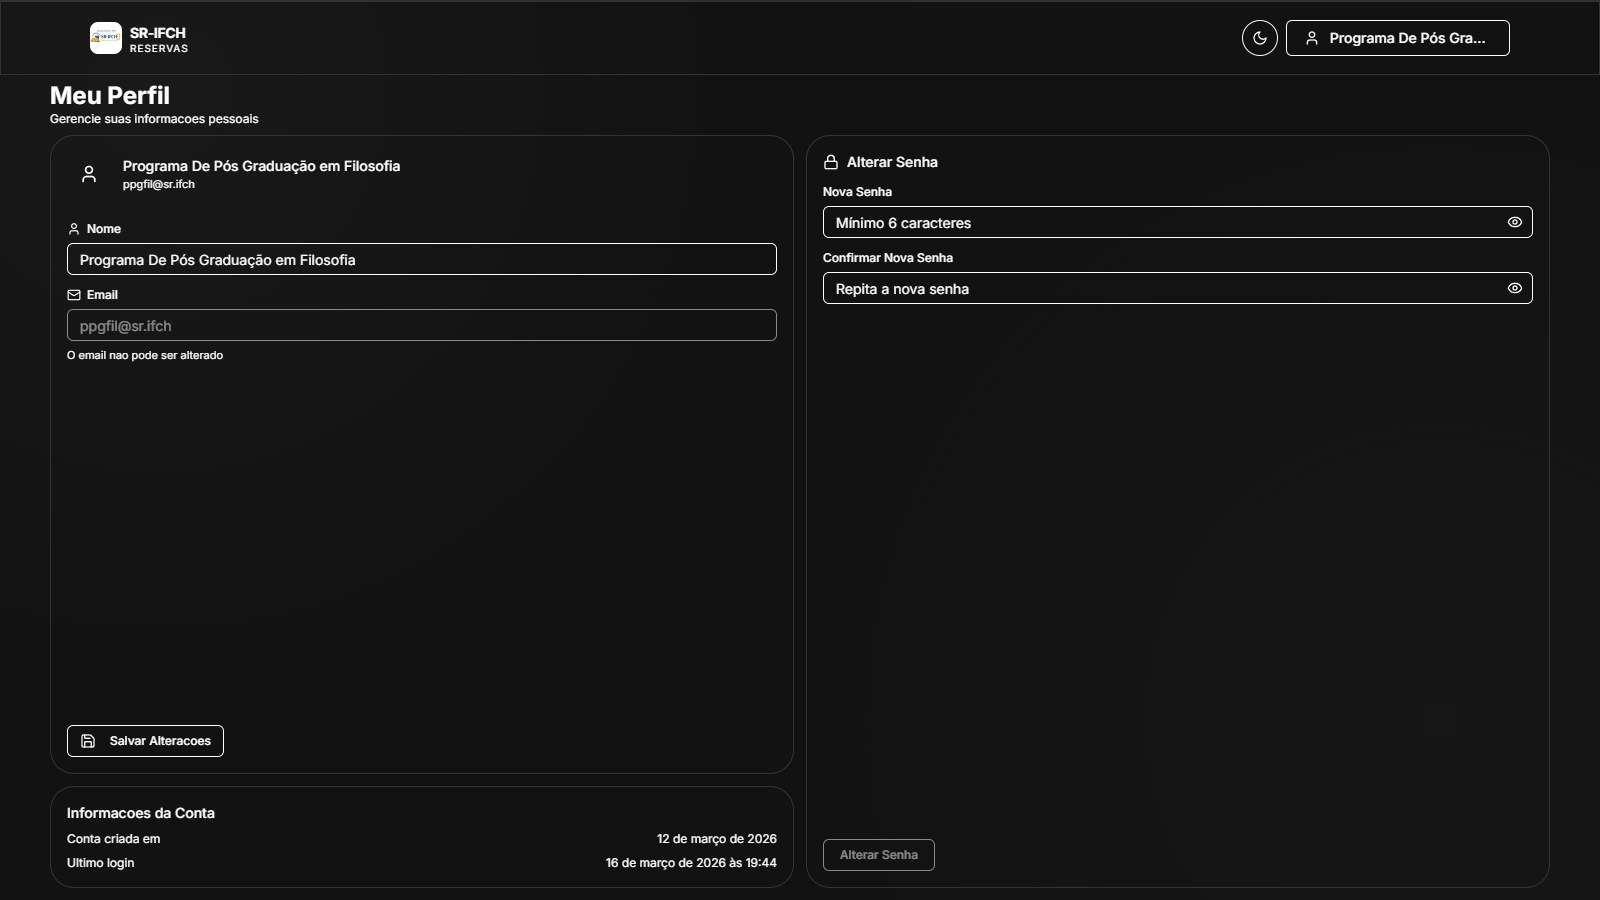Click the profile avatar icon on the card
This screenshot has width=1600, height=900.
tap(89, 174)
